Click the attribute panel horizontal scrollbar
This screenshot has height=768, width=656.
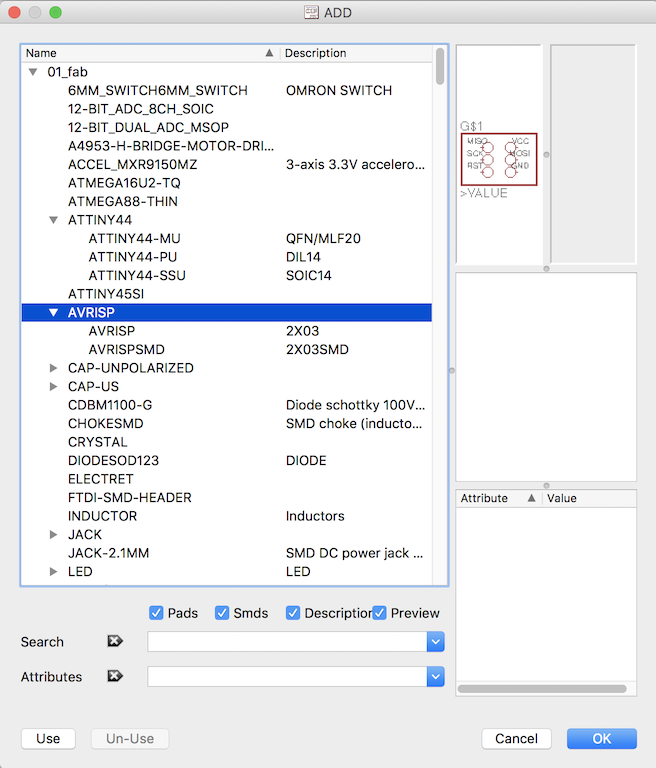[542, 689]
